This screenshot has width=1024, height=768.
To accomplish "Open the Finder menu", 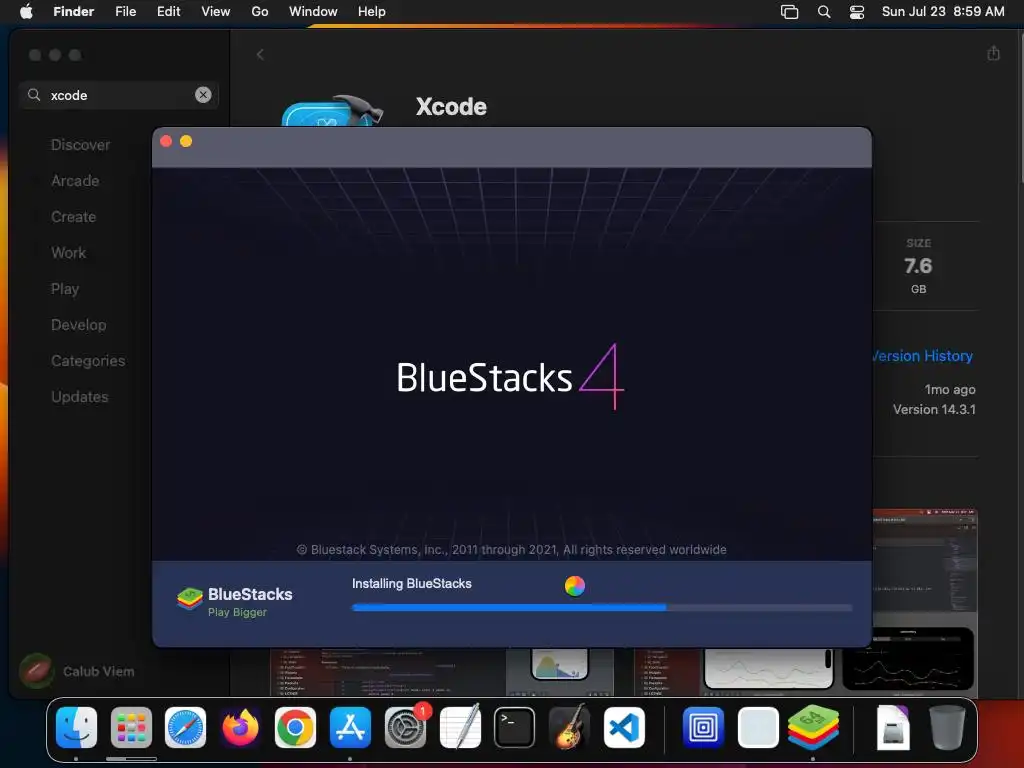I will tap(73, 11).
